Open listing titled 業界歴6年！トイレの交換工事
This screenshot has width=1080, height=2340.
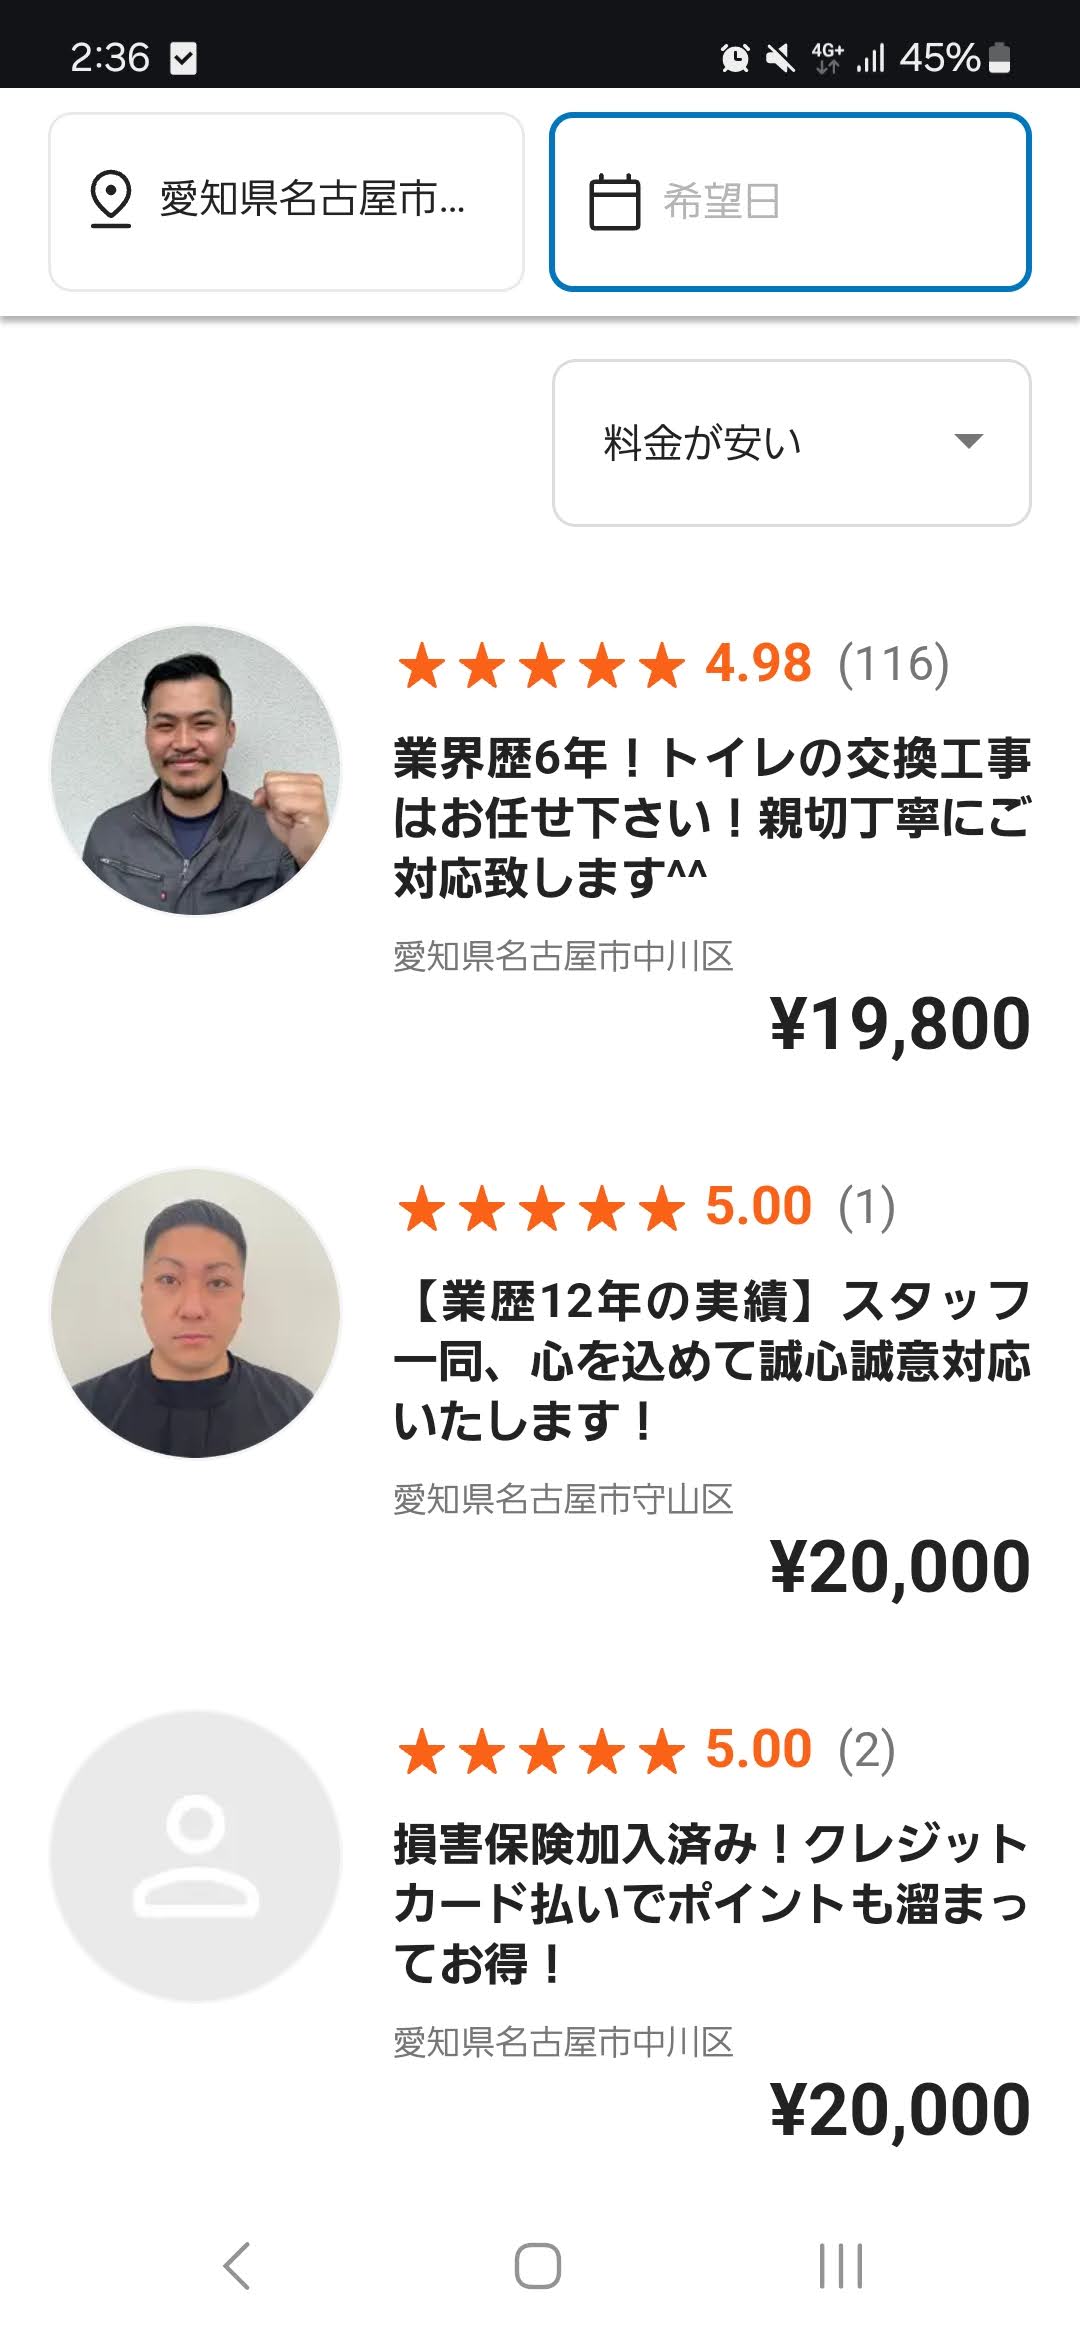click(x=712, y=818)
